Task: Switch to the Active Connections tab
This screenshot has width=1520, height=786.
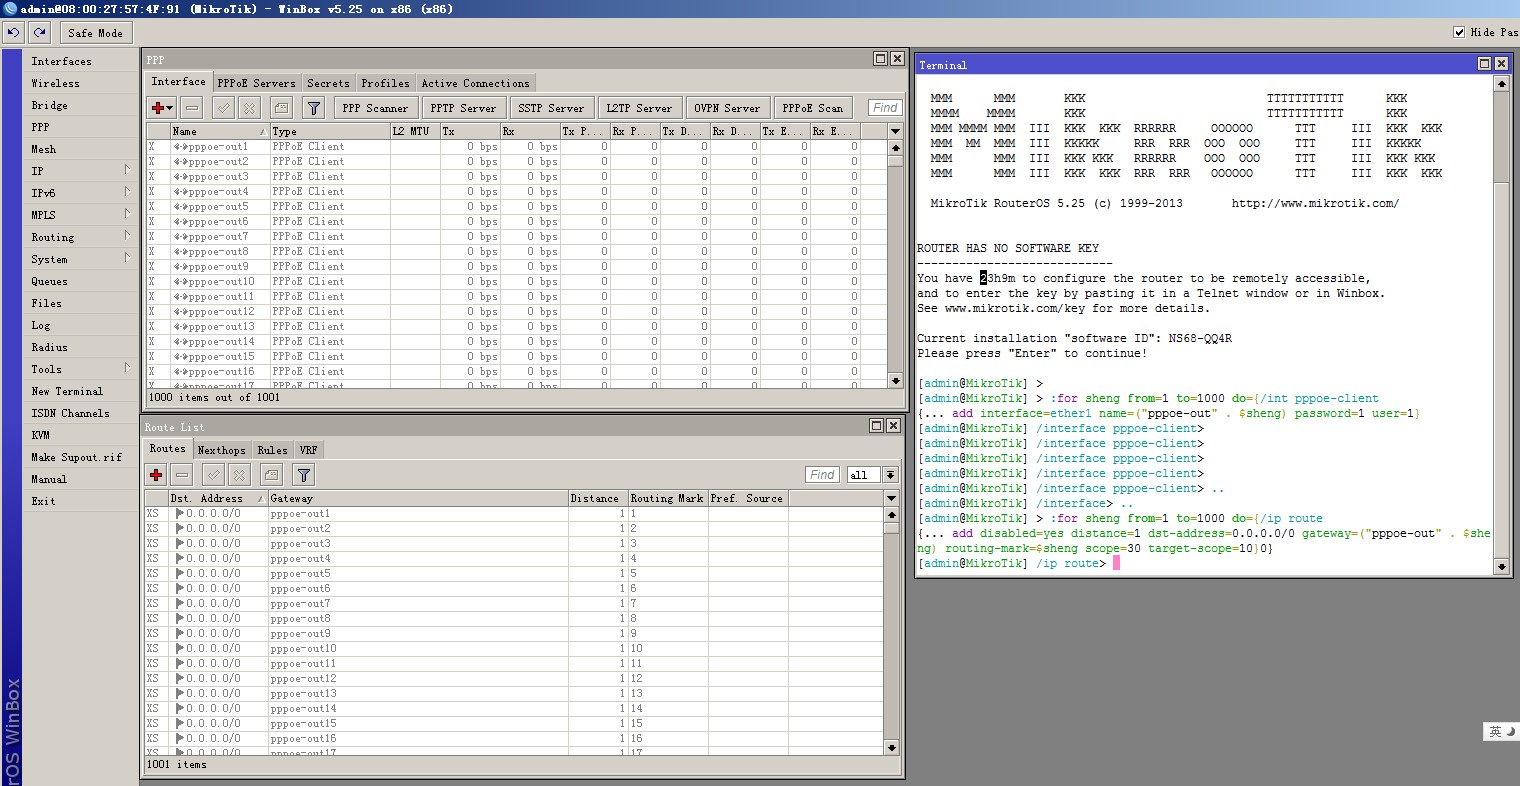Action: [475, 83]
